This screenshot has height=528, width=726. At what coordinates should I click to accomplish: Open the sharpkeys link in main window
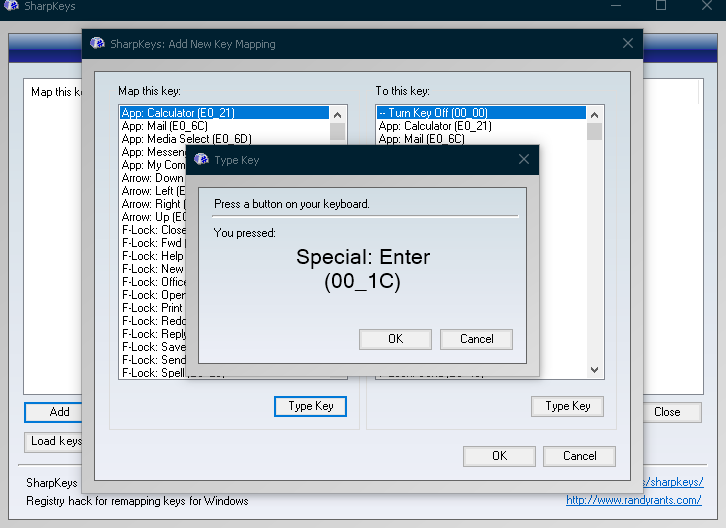tap(673, 482)
